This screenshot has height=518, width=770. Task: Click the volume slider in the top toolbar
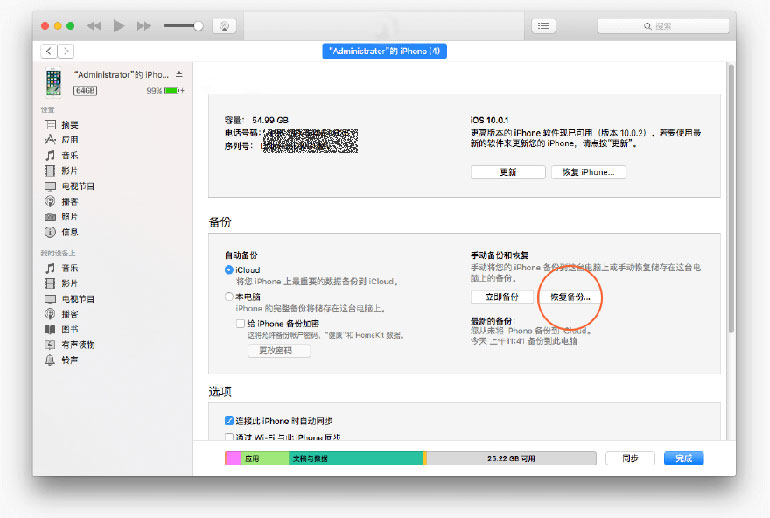(183, 26)
